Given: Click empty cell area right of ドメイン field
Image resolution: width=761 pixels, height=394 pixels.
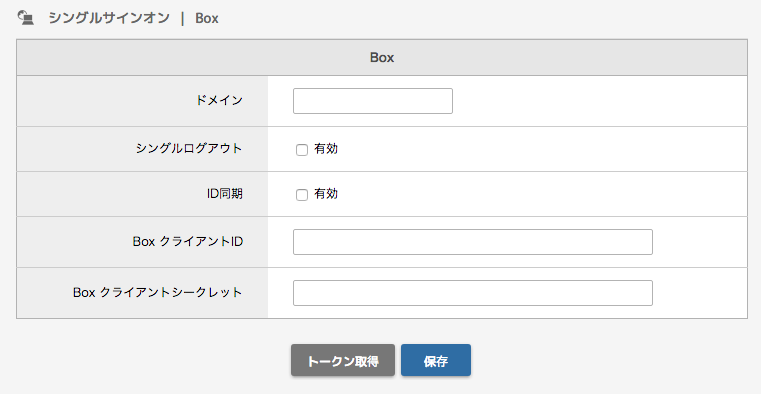Looking at the screenshot, I should coord(600,101).
